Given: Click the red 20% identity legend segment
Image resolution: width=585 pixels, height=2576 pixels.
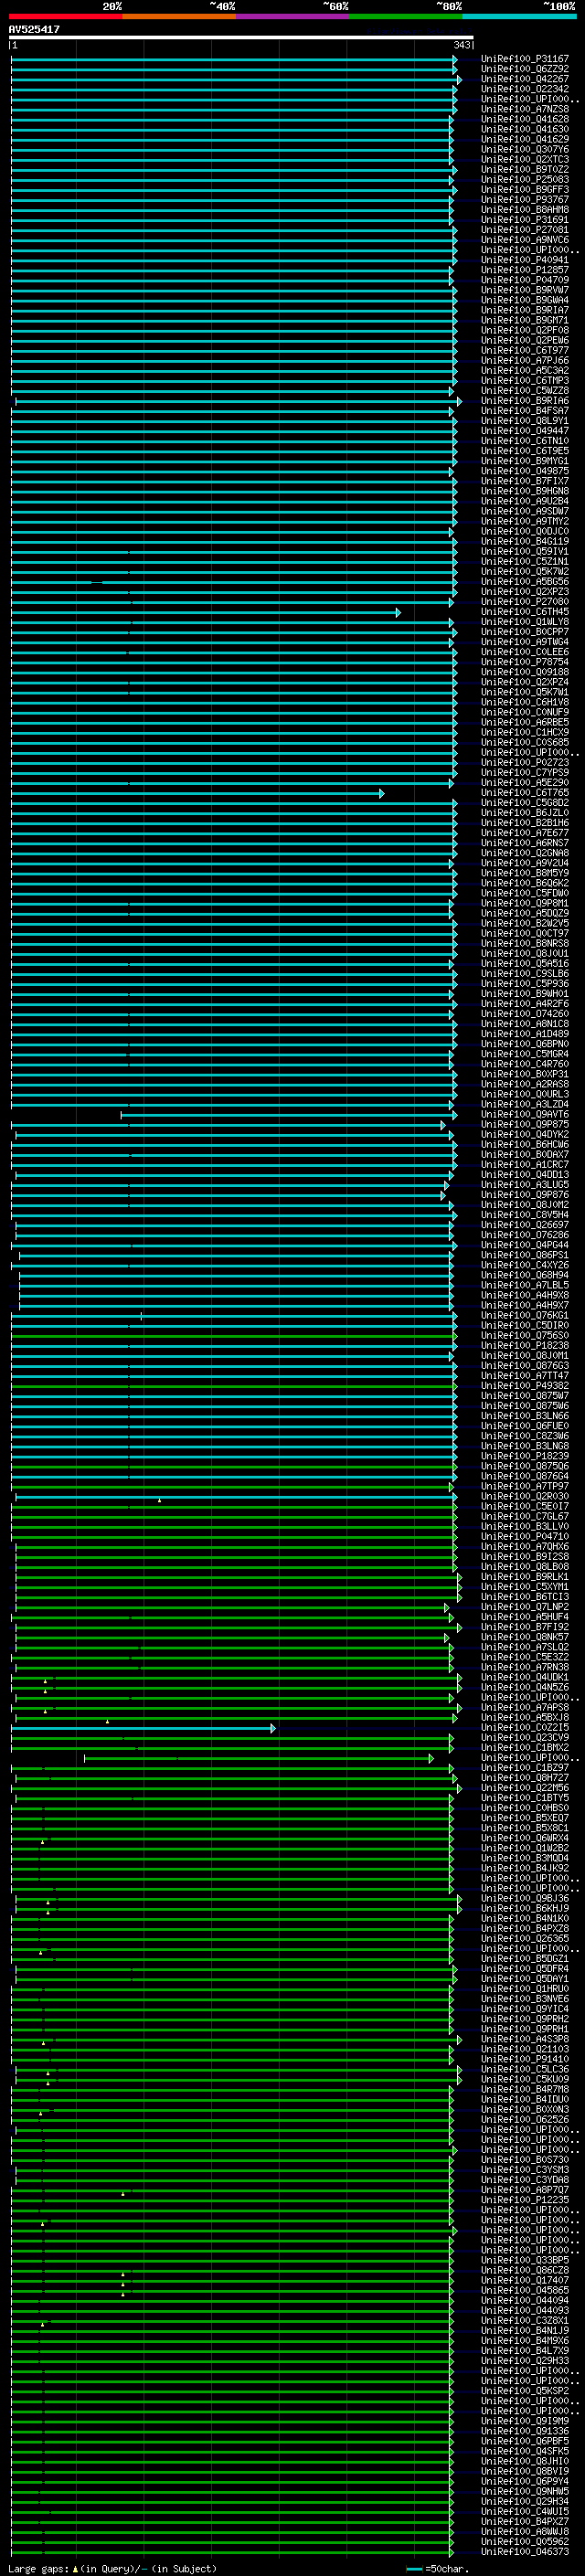Looking at the screenshot, I should point(65,16).
